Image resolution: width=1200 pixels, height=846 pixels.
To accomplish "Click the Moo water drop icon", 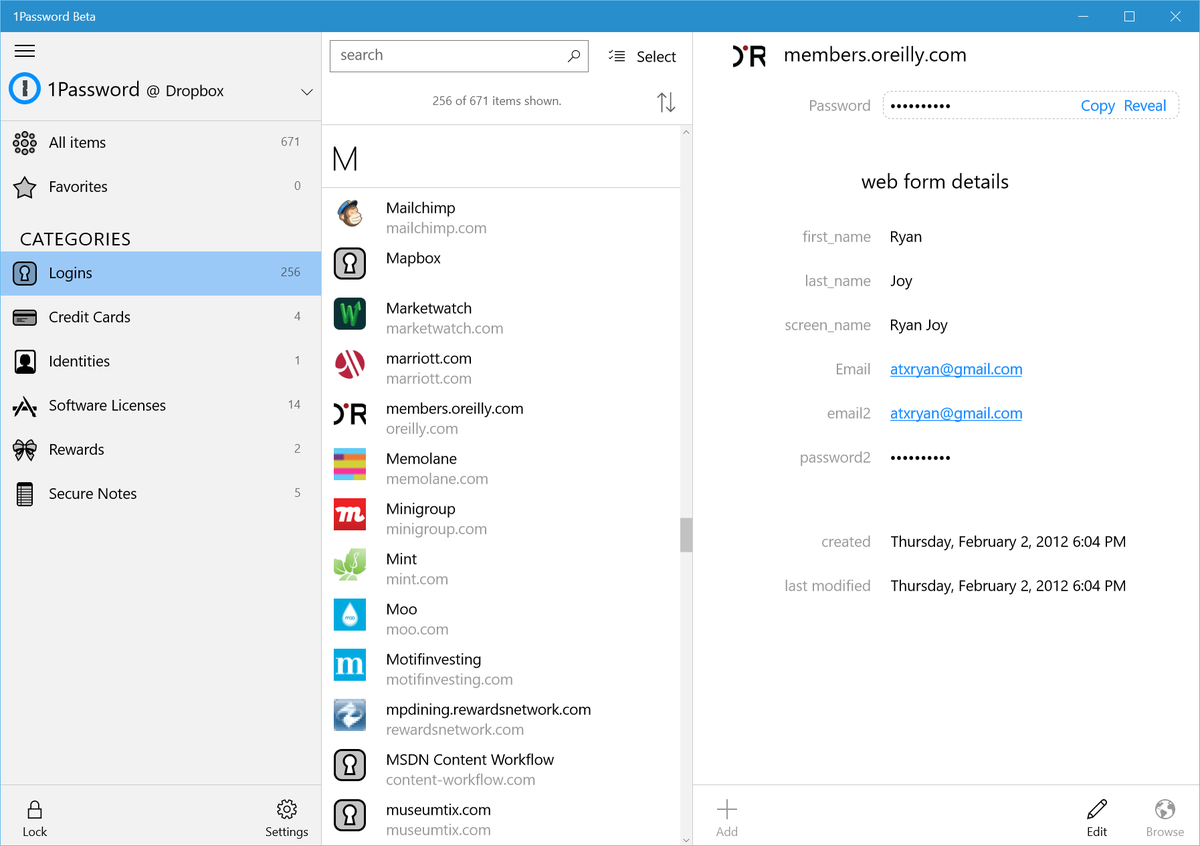I will (349, 615).
